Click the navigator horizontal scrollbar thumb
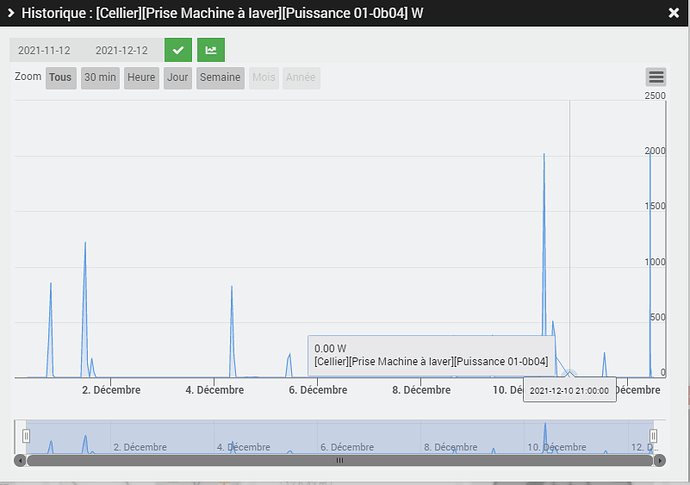Image resolution: width=690 pixels, height=485 pixels. (340, 460)
